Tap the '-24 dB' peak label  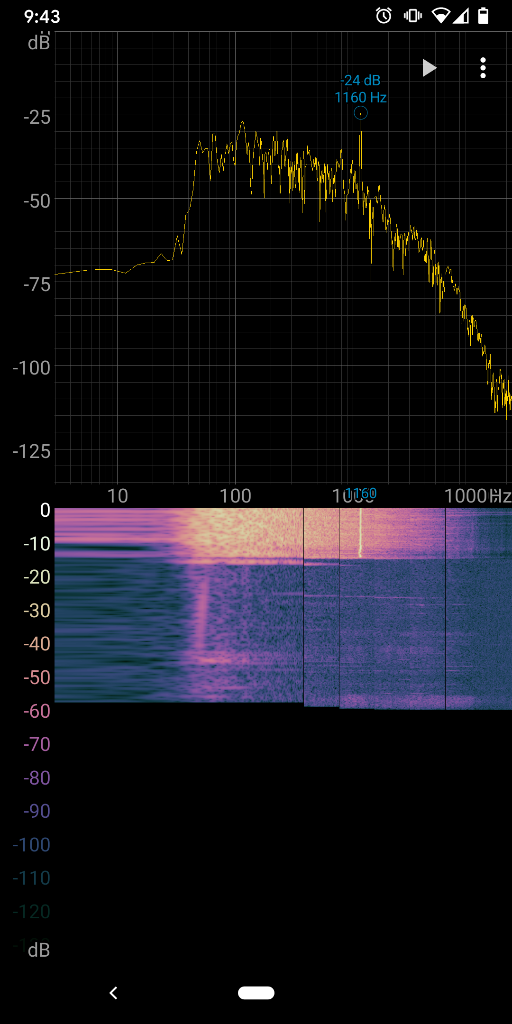click(360, 81)
